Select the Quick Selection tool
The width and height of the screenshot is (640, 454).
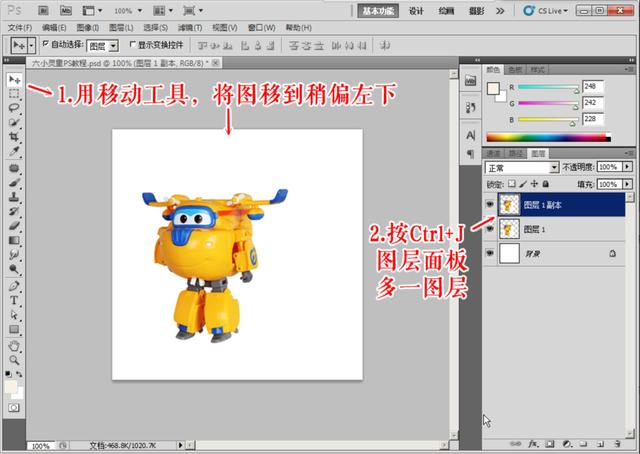click(x=14, y=122)
